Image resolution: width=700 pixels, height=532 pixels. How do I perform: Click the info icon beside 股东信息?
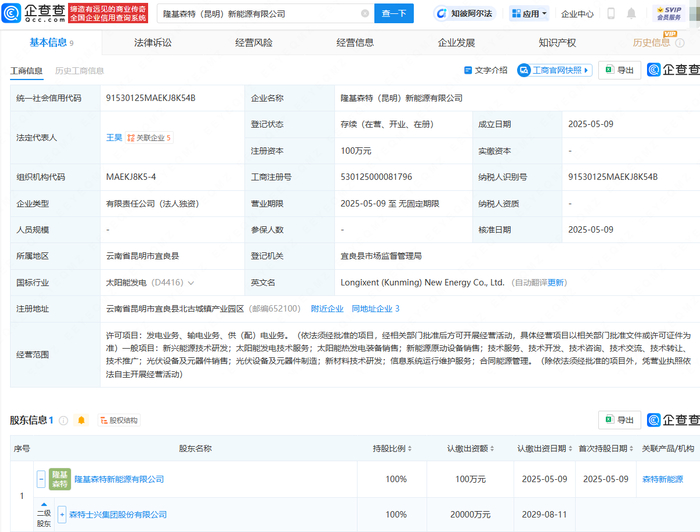click(x=63, y=420)
